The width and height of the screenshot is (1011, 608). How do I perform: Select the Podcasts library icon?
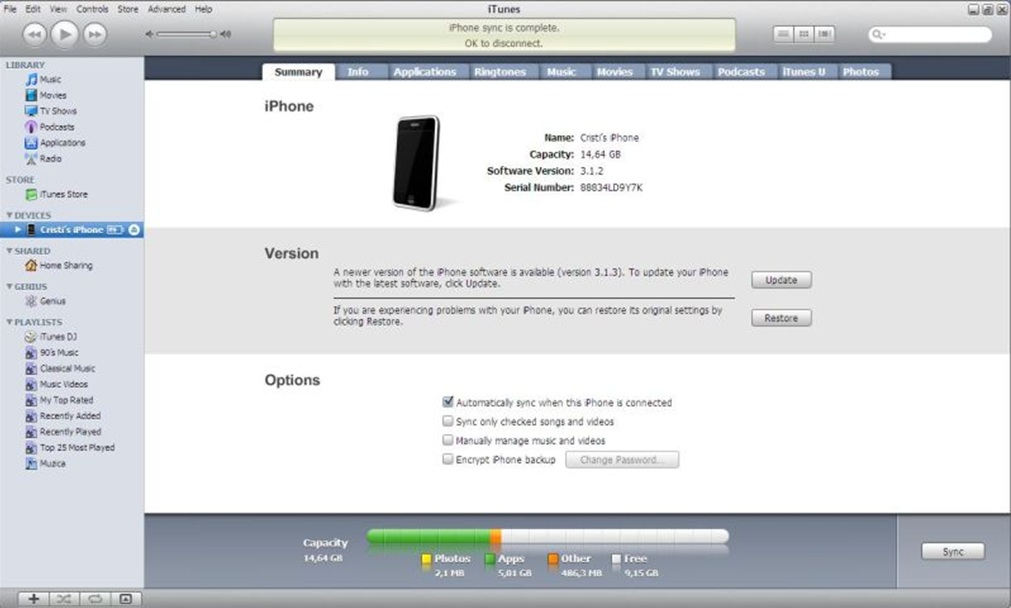pos(31,127)
